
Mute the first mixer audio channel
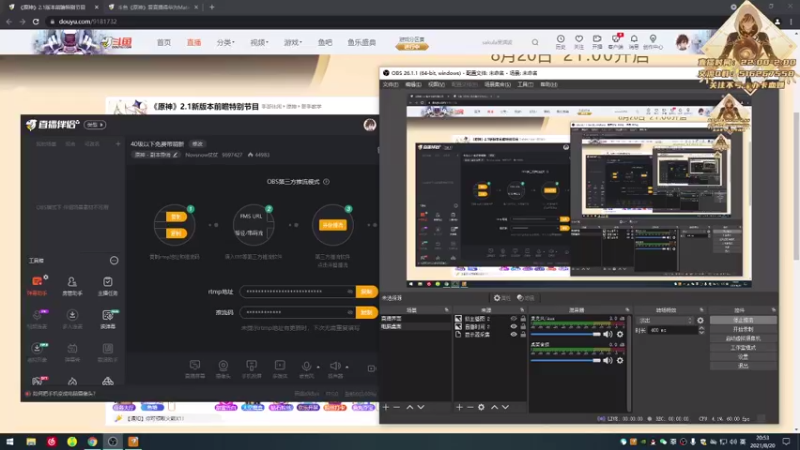click(x=608, y=334)
